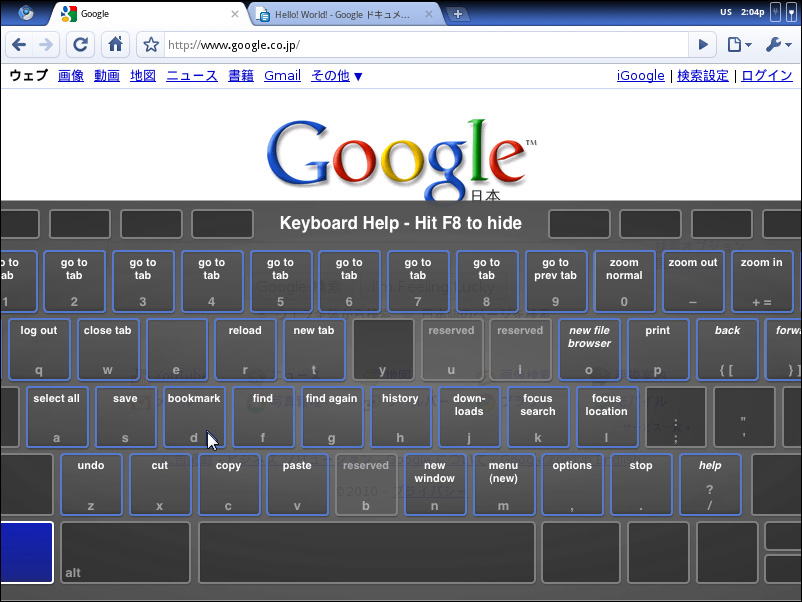
Task: Click the address bar URL field
Action: (x=425, y=45)
